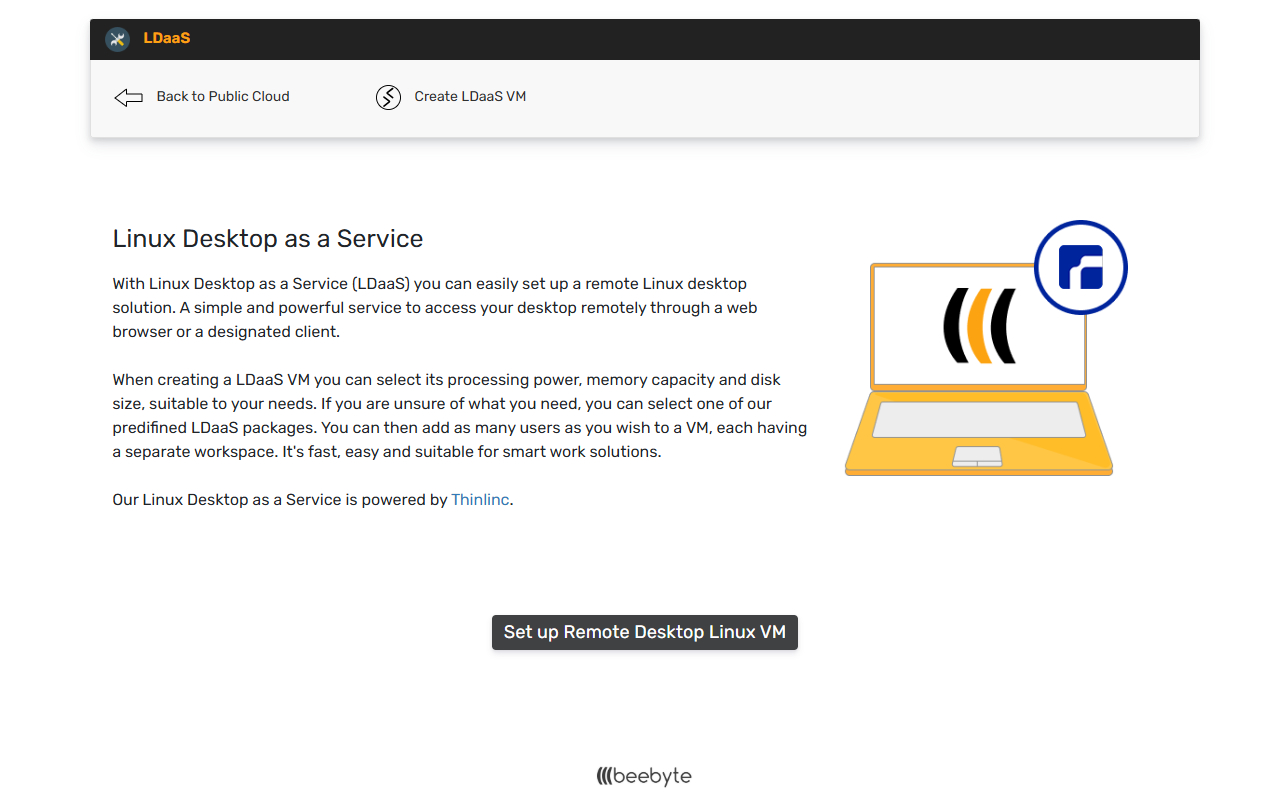The image size is (1280, 803).
Task: Click the beebyte logo on laptop screen
Action: pos(979,326)
